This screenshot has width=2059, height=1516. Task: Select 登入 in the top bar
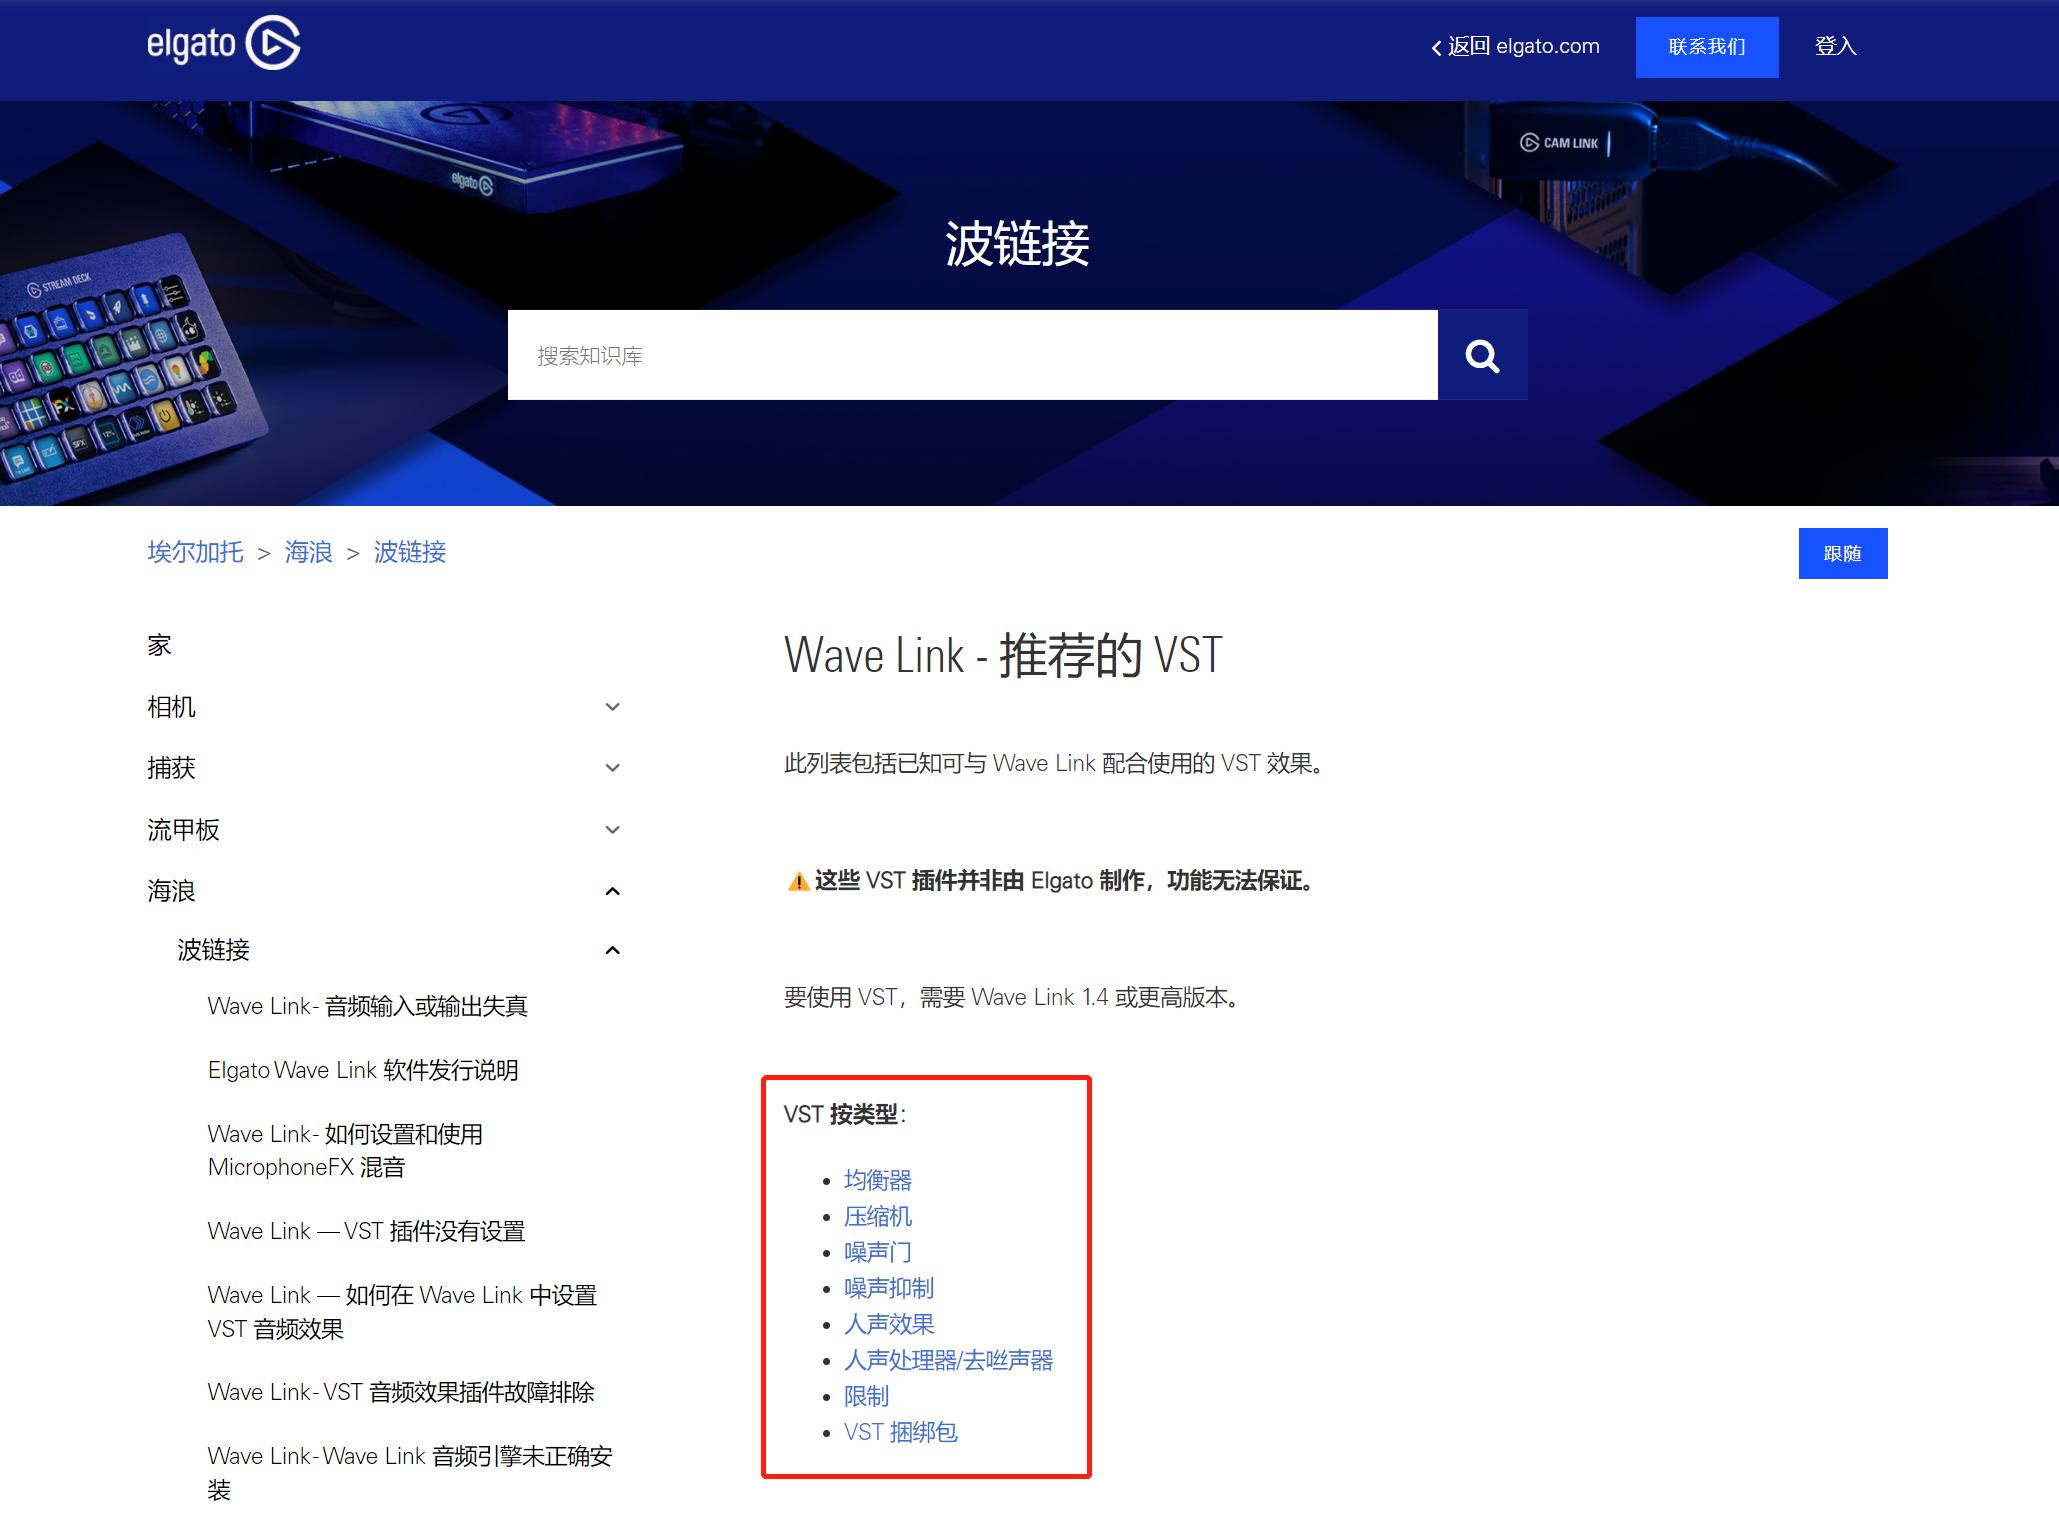[1834, 46]
